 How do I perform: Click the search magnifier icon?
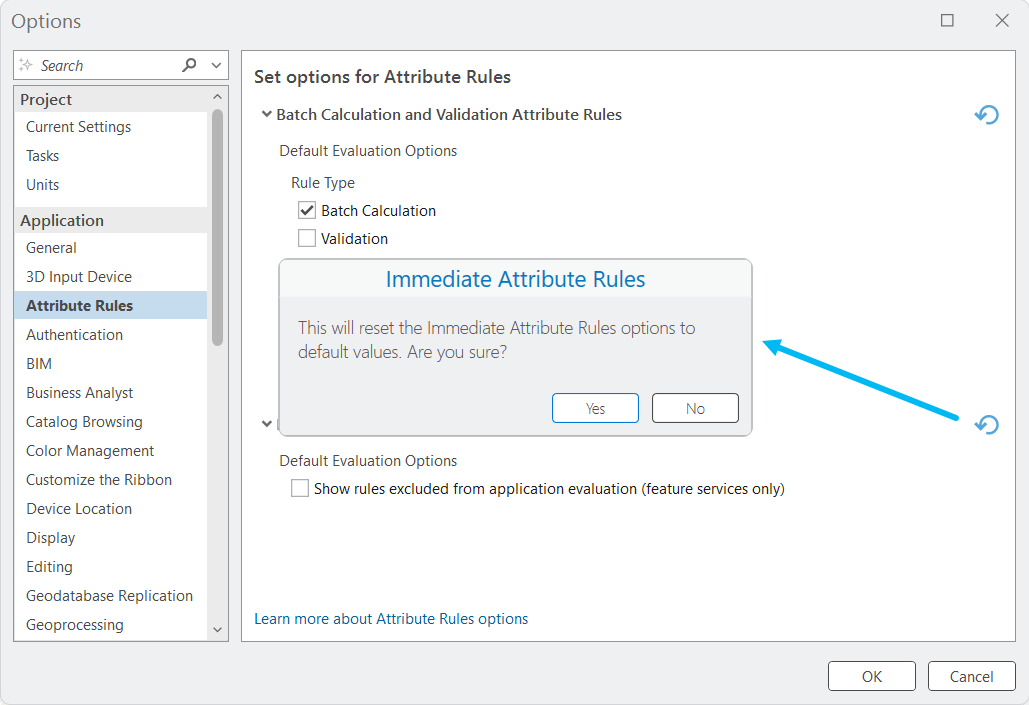pyautogui.click(x=189, y=64)
